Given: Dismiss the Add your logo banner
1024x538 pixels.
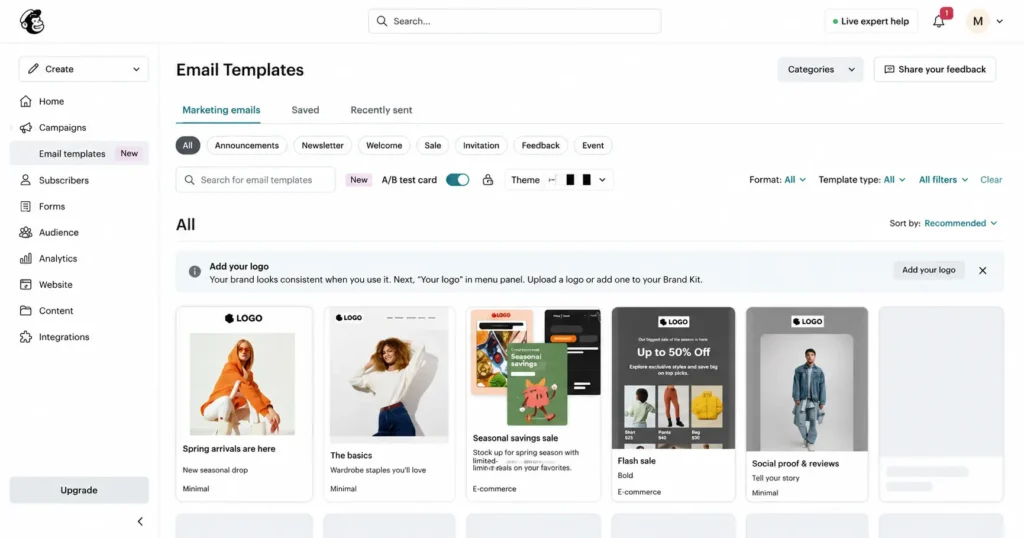Looking at the screenshot, I should (982, 270).
